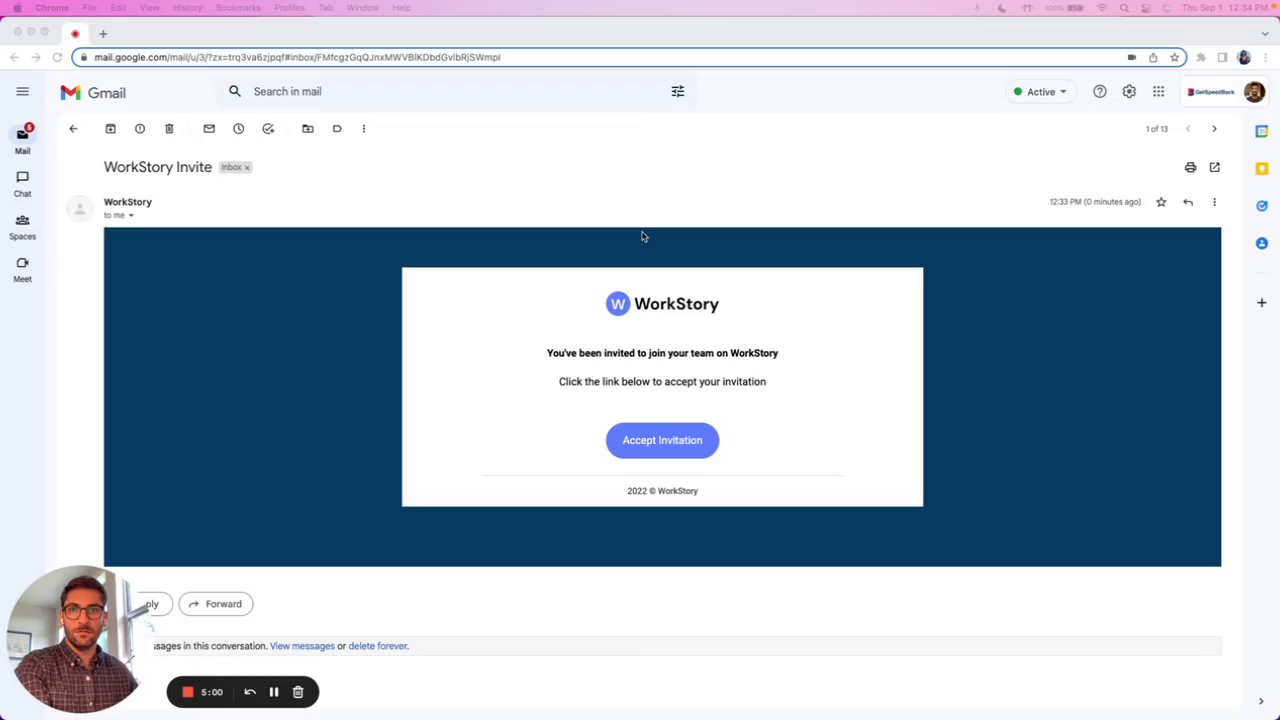Open the Chrome menu in menu bar
The height and width of the screenshot is (720, 1280).
pos(52,8)
